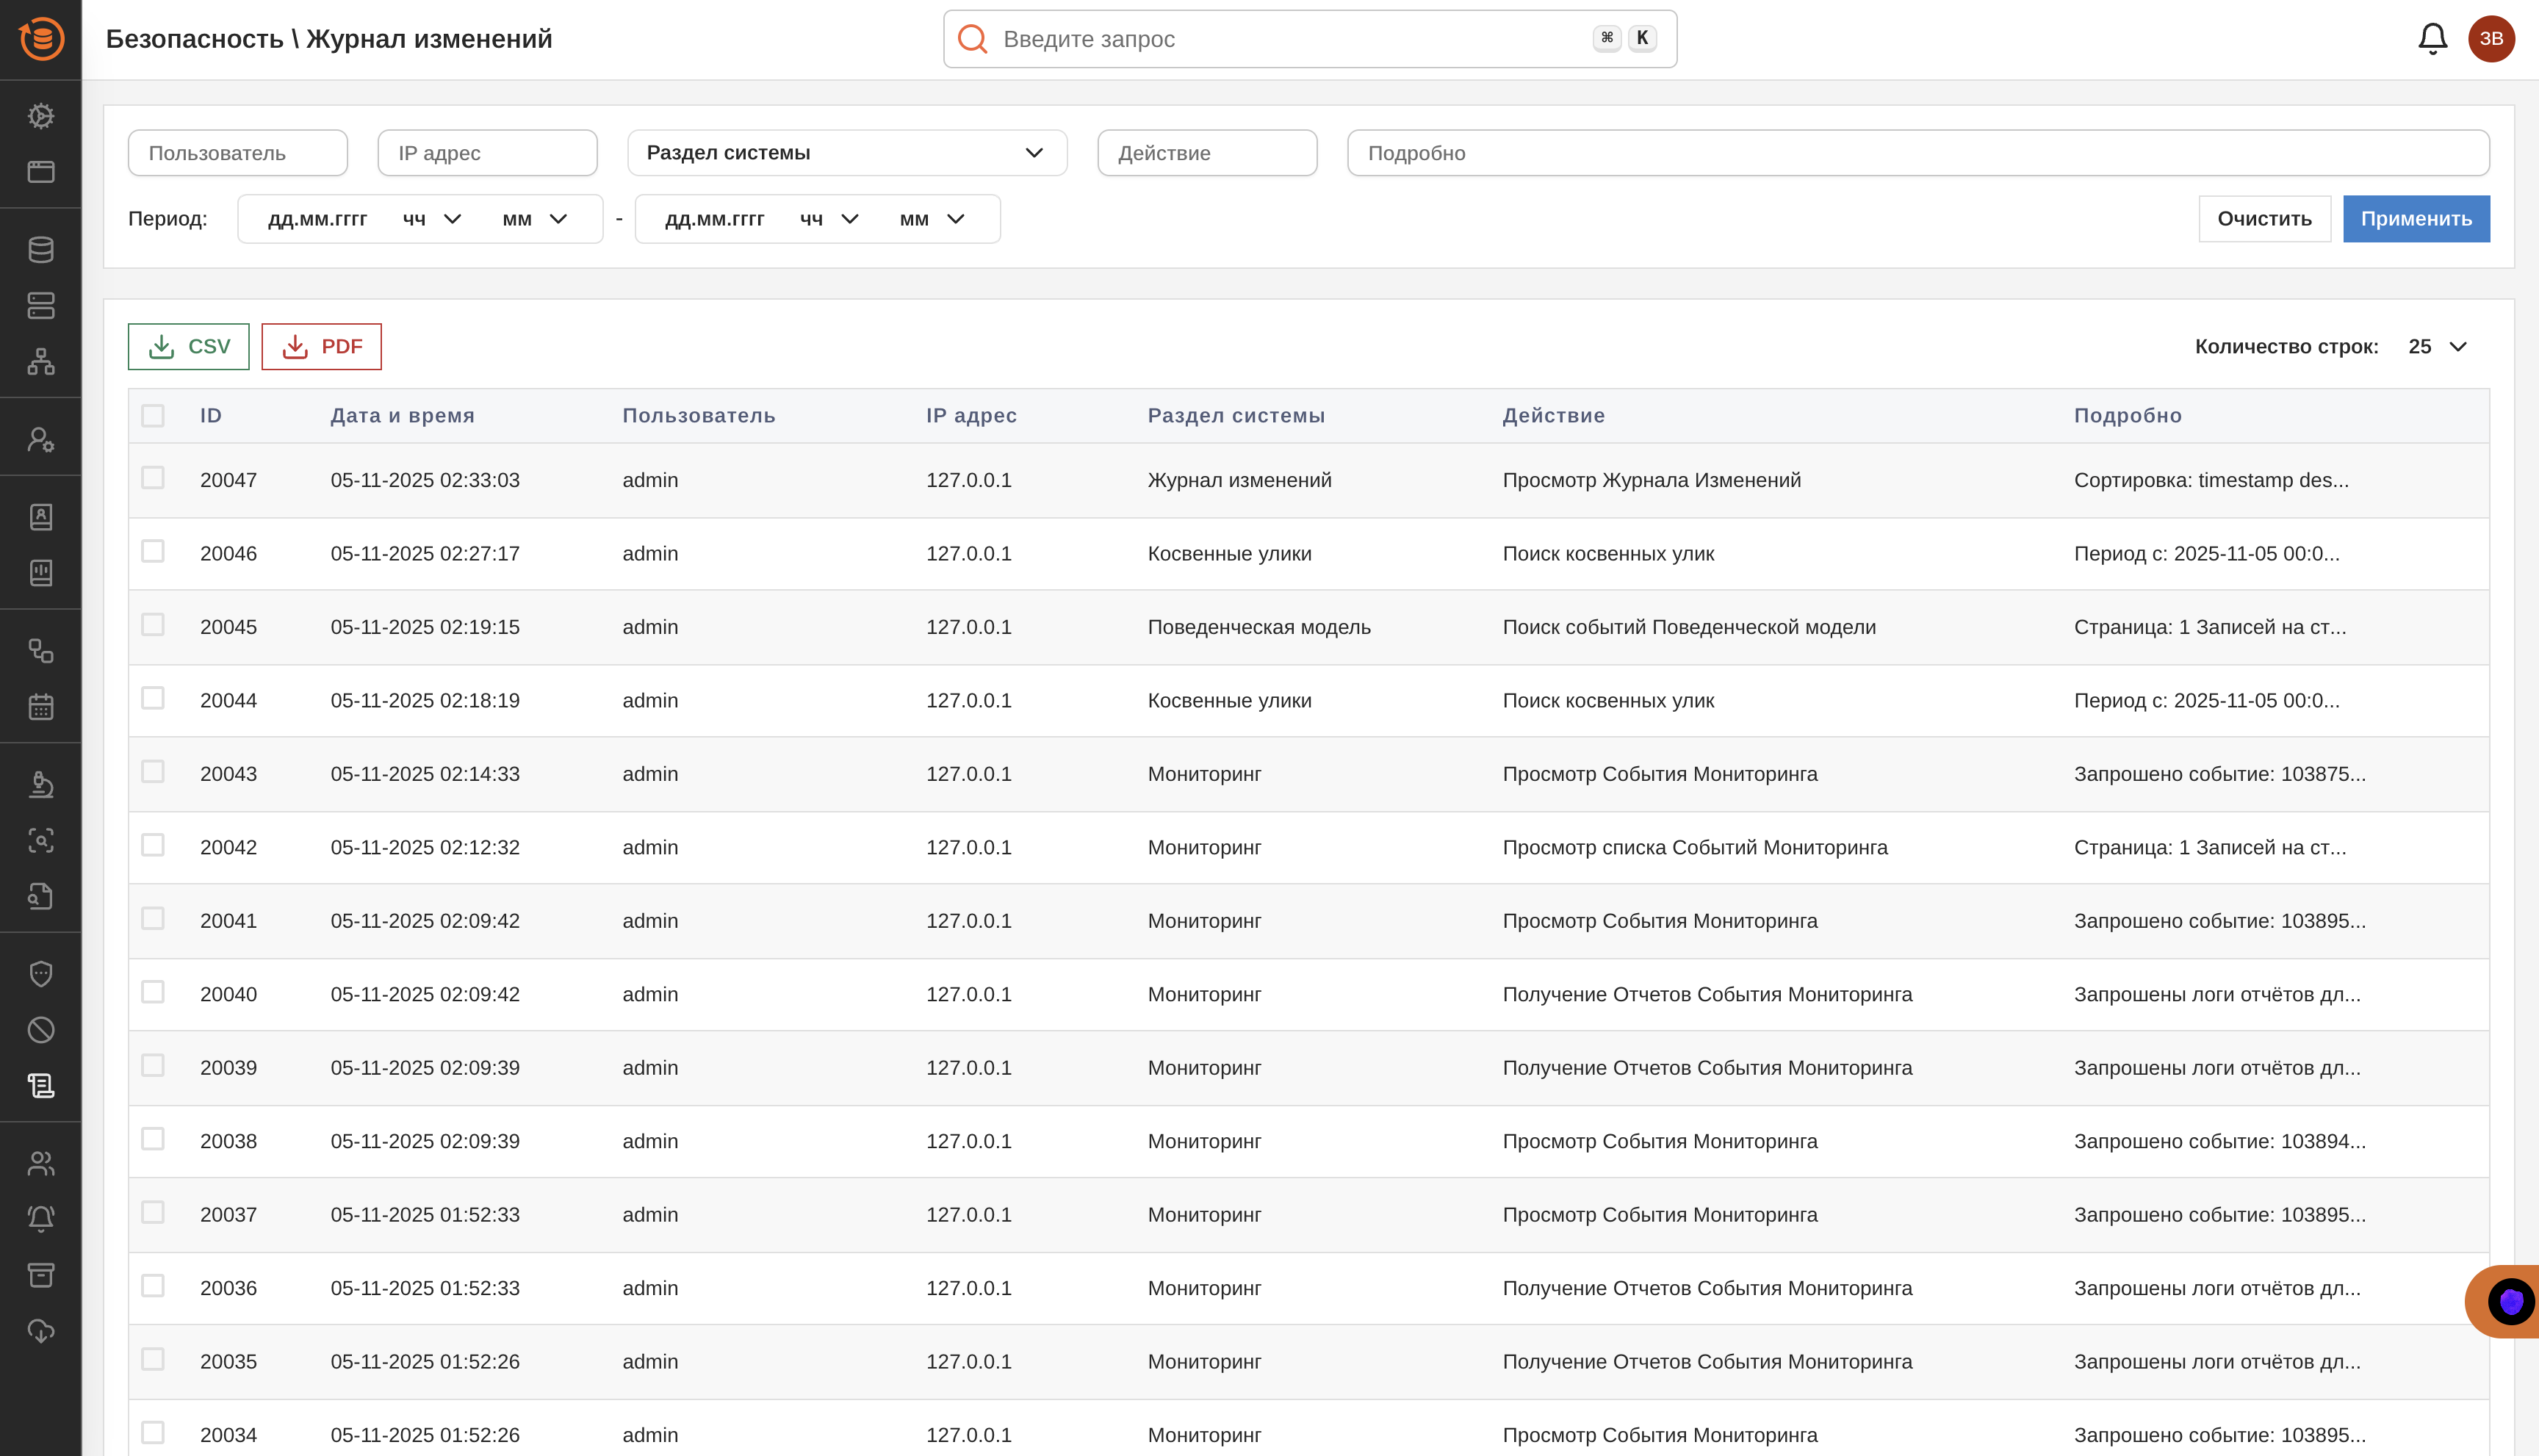Screen dimensions: 2539x1456
Task: Check the row with ID 20047
Action: [x=153, y=478]
